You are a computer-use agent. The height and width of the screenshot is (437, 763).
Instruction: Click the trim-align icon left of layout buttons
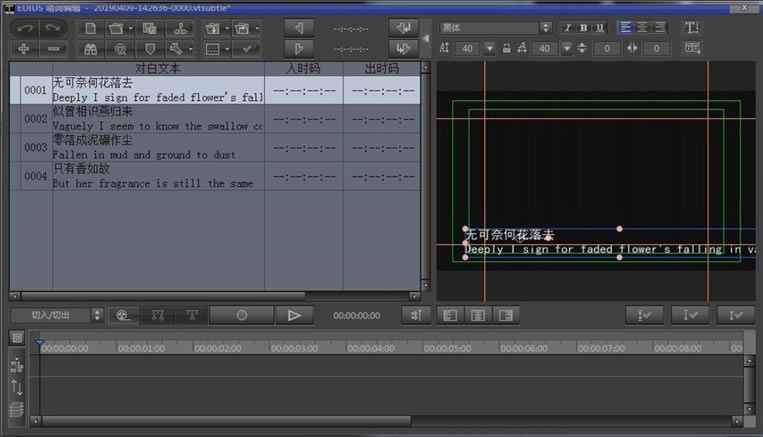(416, 315)
